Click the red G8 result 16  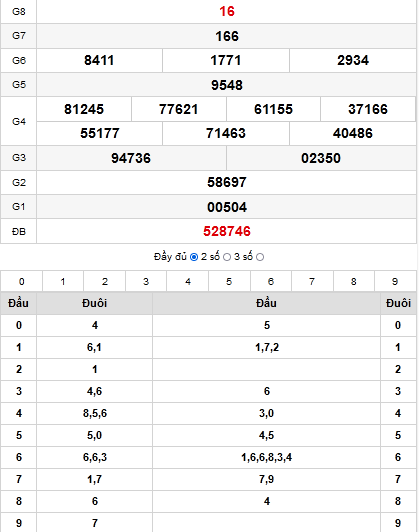227,12
